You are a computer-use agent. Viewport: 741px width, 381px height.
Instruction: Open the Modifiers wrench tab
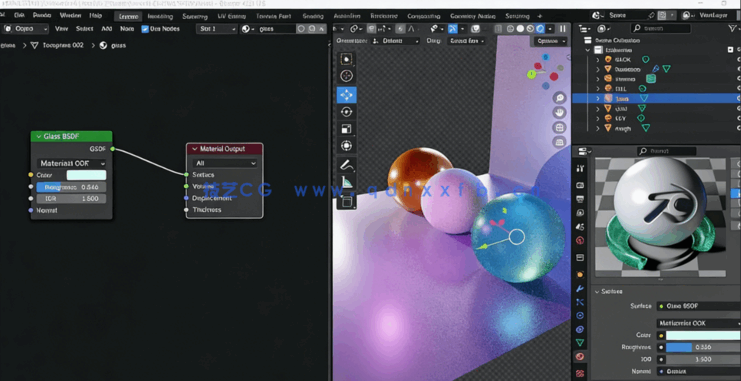(x=580, y=288)
